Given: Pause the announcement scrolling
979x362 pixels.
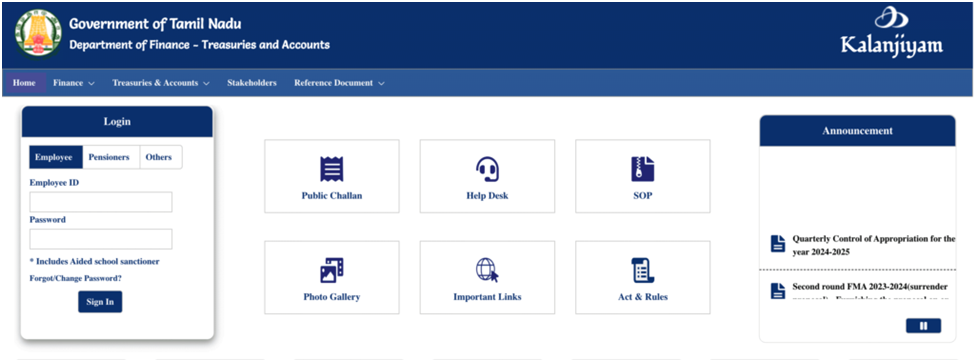Looking at the screenshot, I should coord(923,326).
